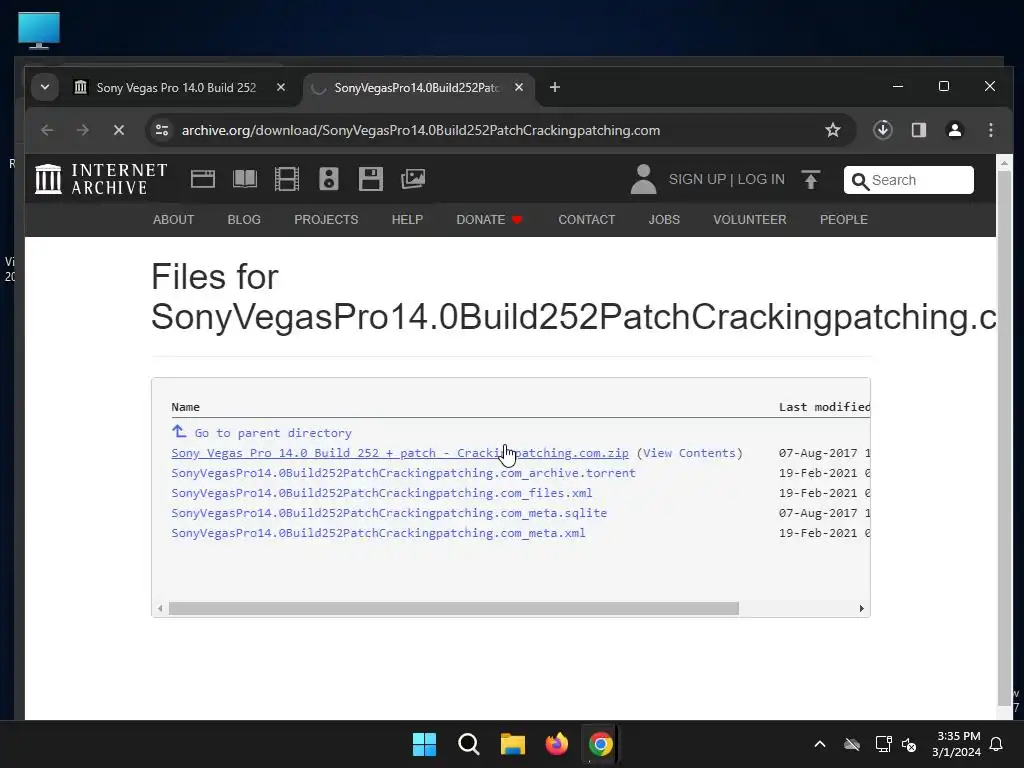Image resolution: width=1024 pixels, height=768 pixels.
Task: Close the SonyVegasPro14.0Build252Patc tab
Action: pos(519,87)
